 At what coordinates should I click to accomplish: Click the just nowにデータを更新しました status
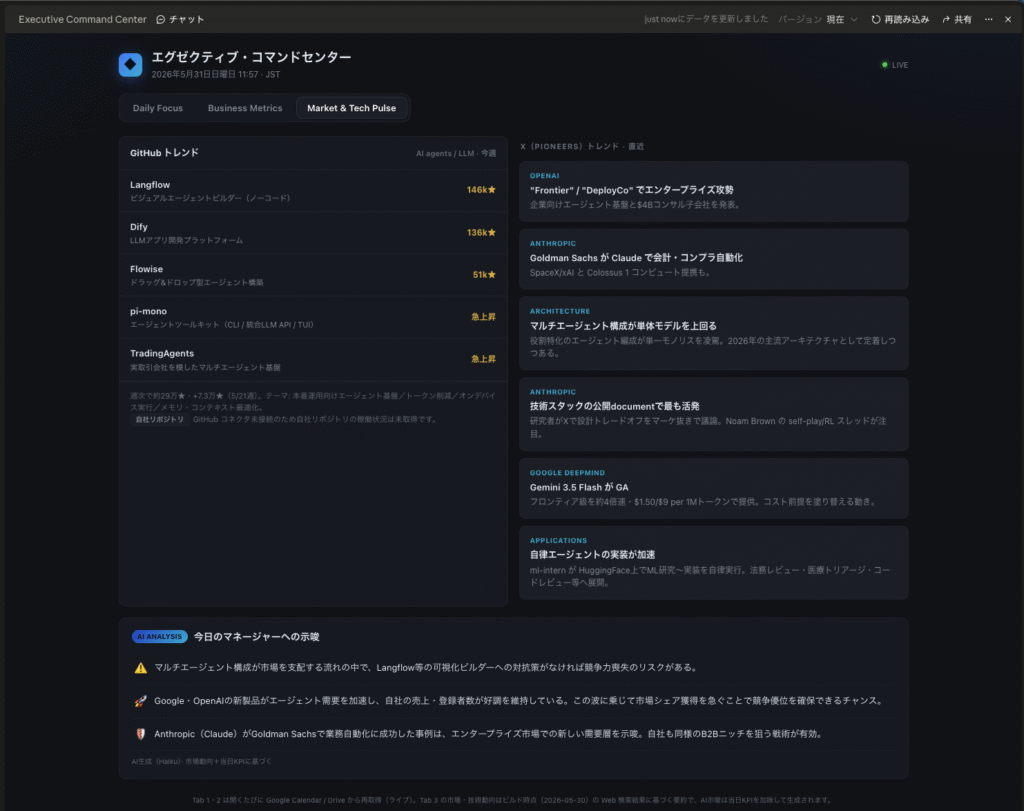point(706,20)
